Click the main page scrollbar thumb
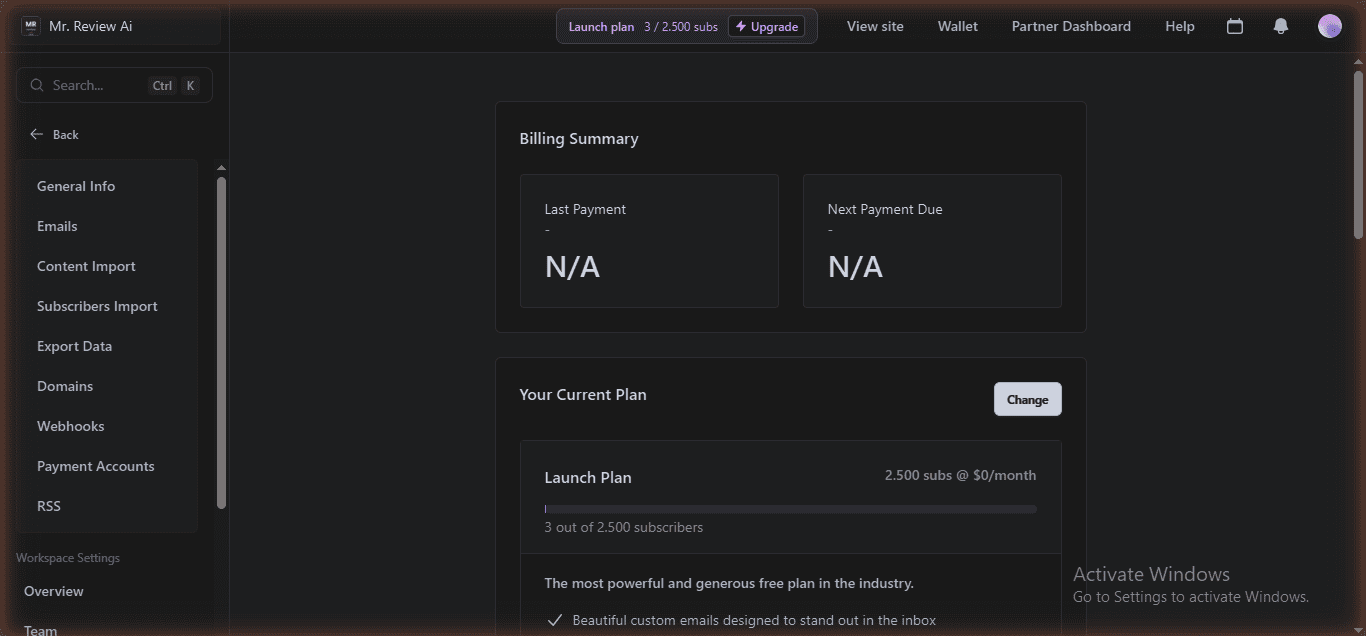This screenshot has width=1366, height=636. click(1359, 154)
